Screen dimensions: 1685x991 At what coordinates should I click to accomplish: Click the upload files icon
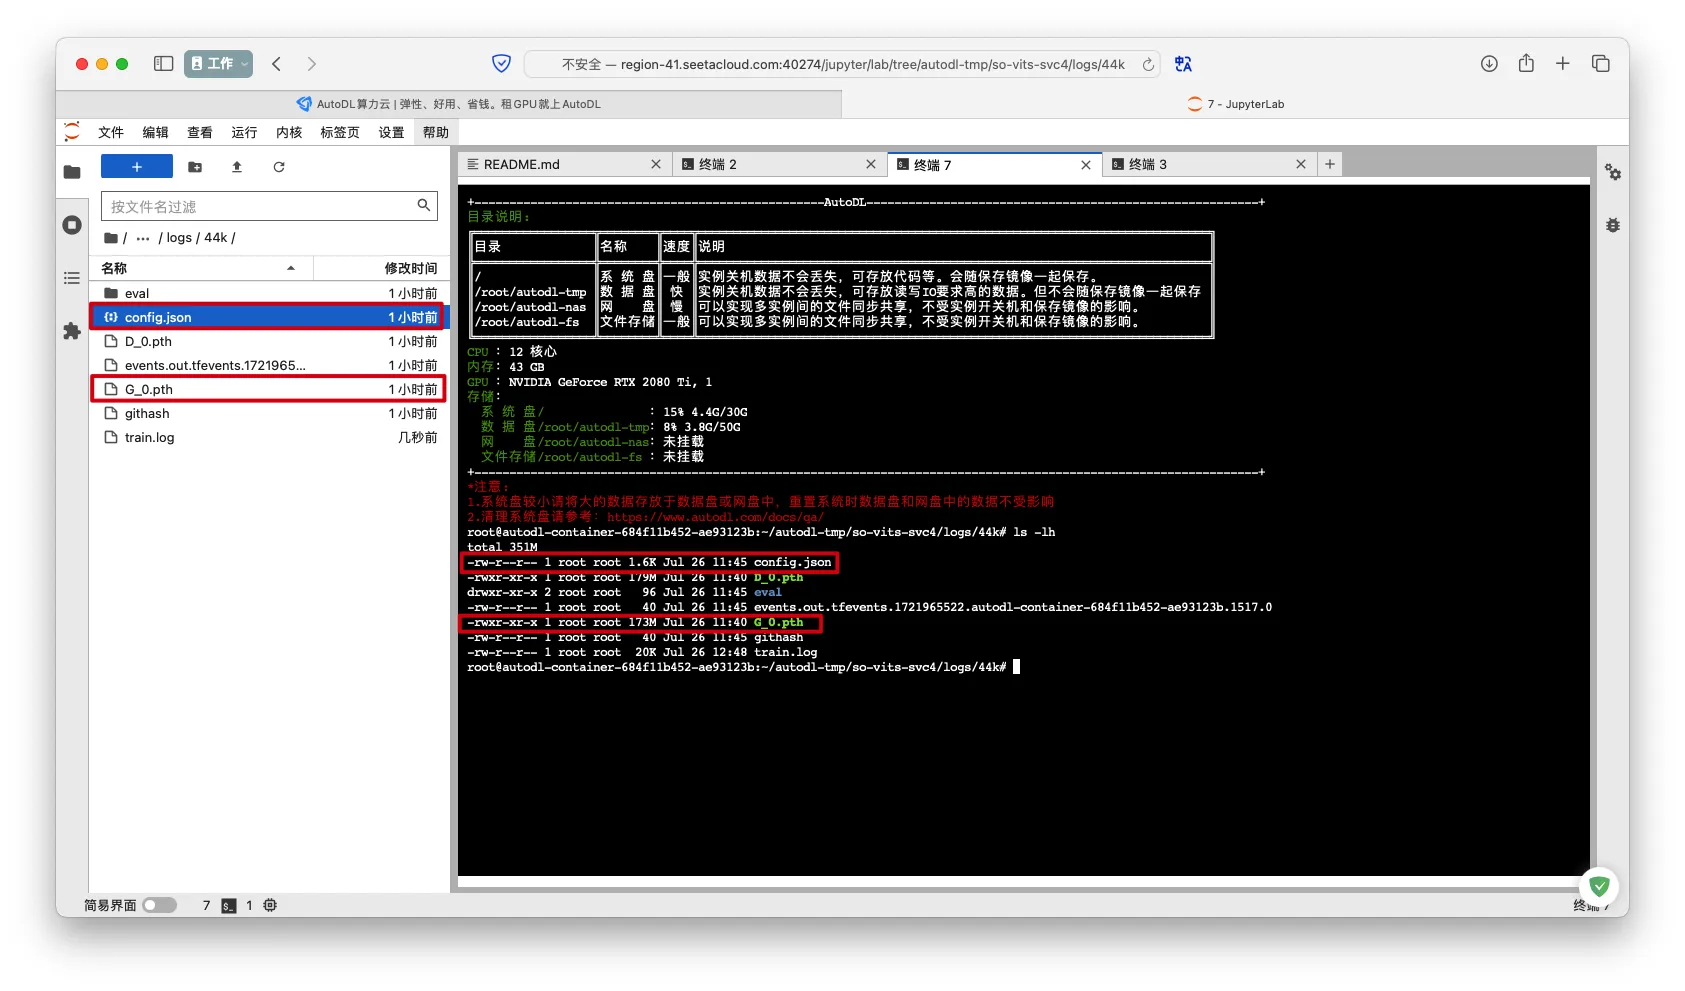click(x=237, y=167)
